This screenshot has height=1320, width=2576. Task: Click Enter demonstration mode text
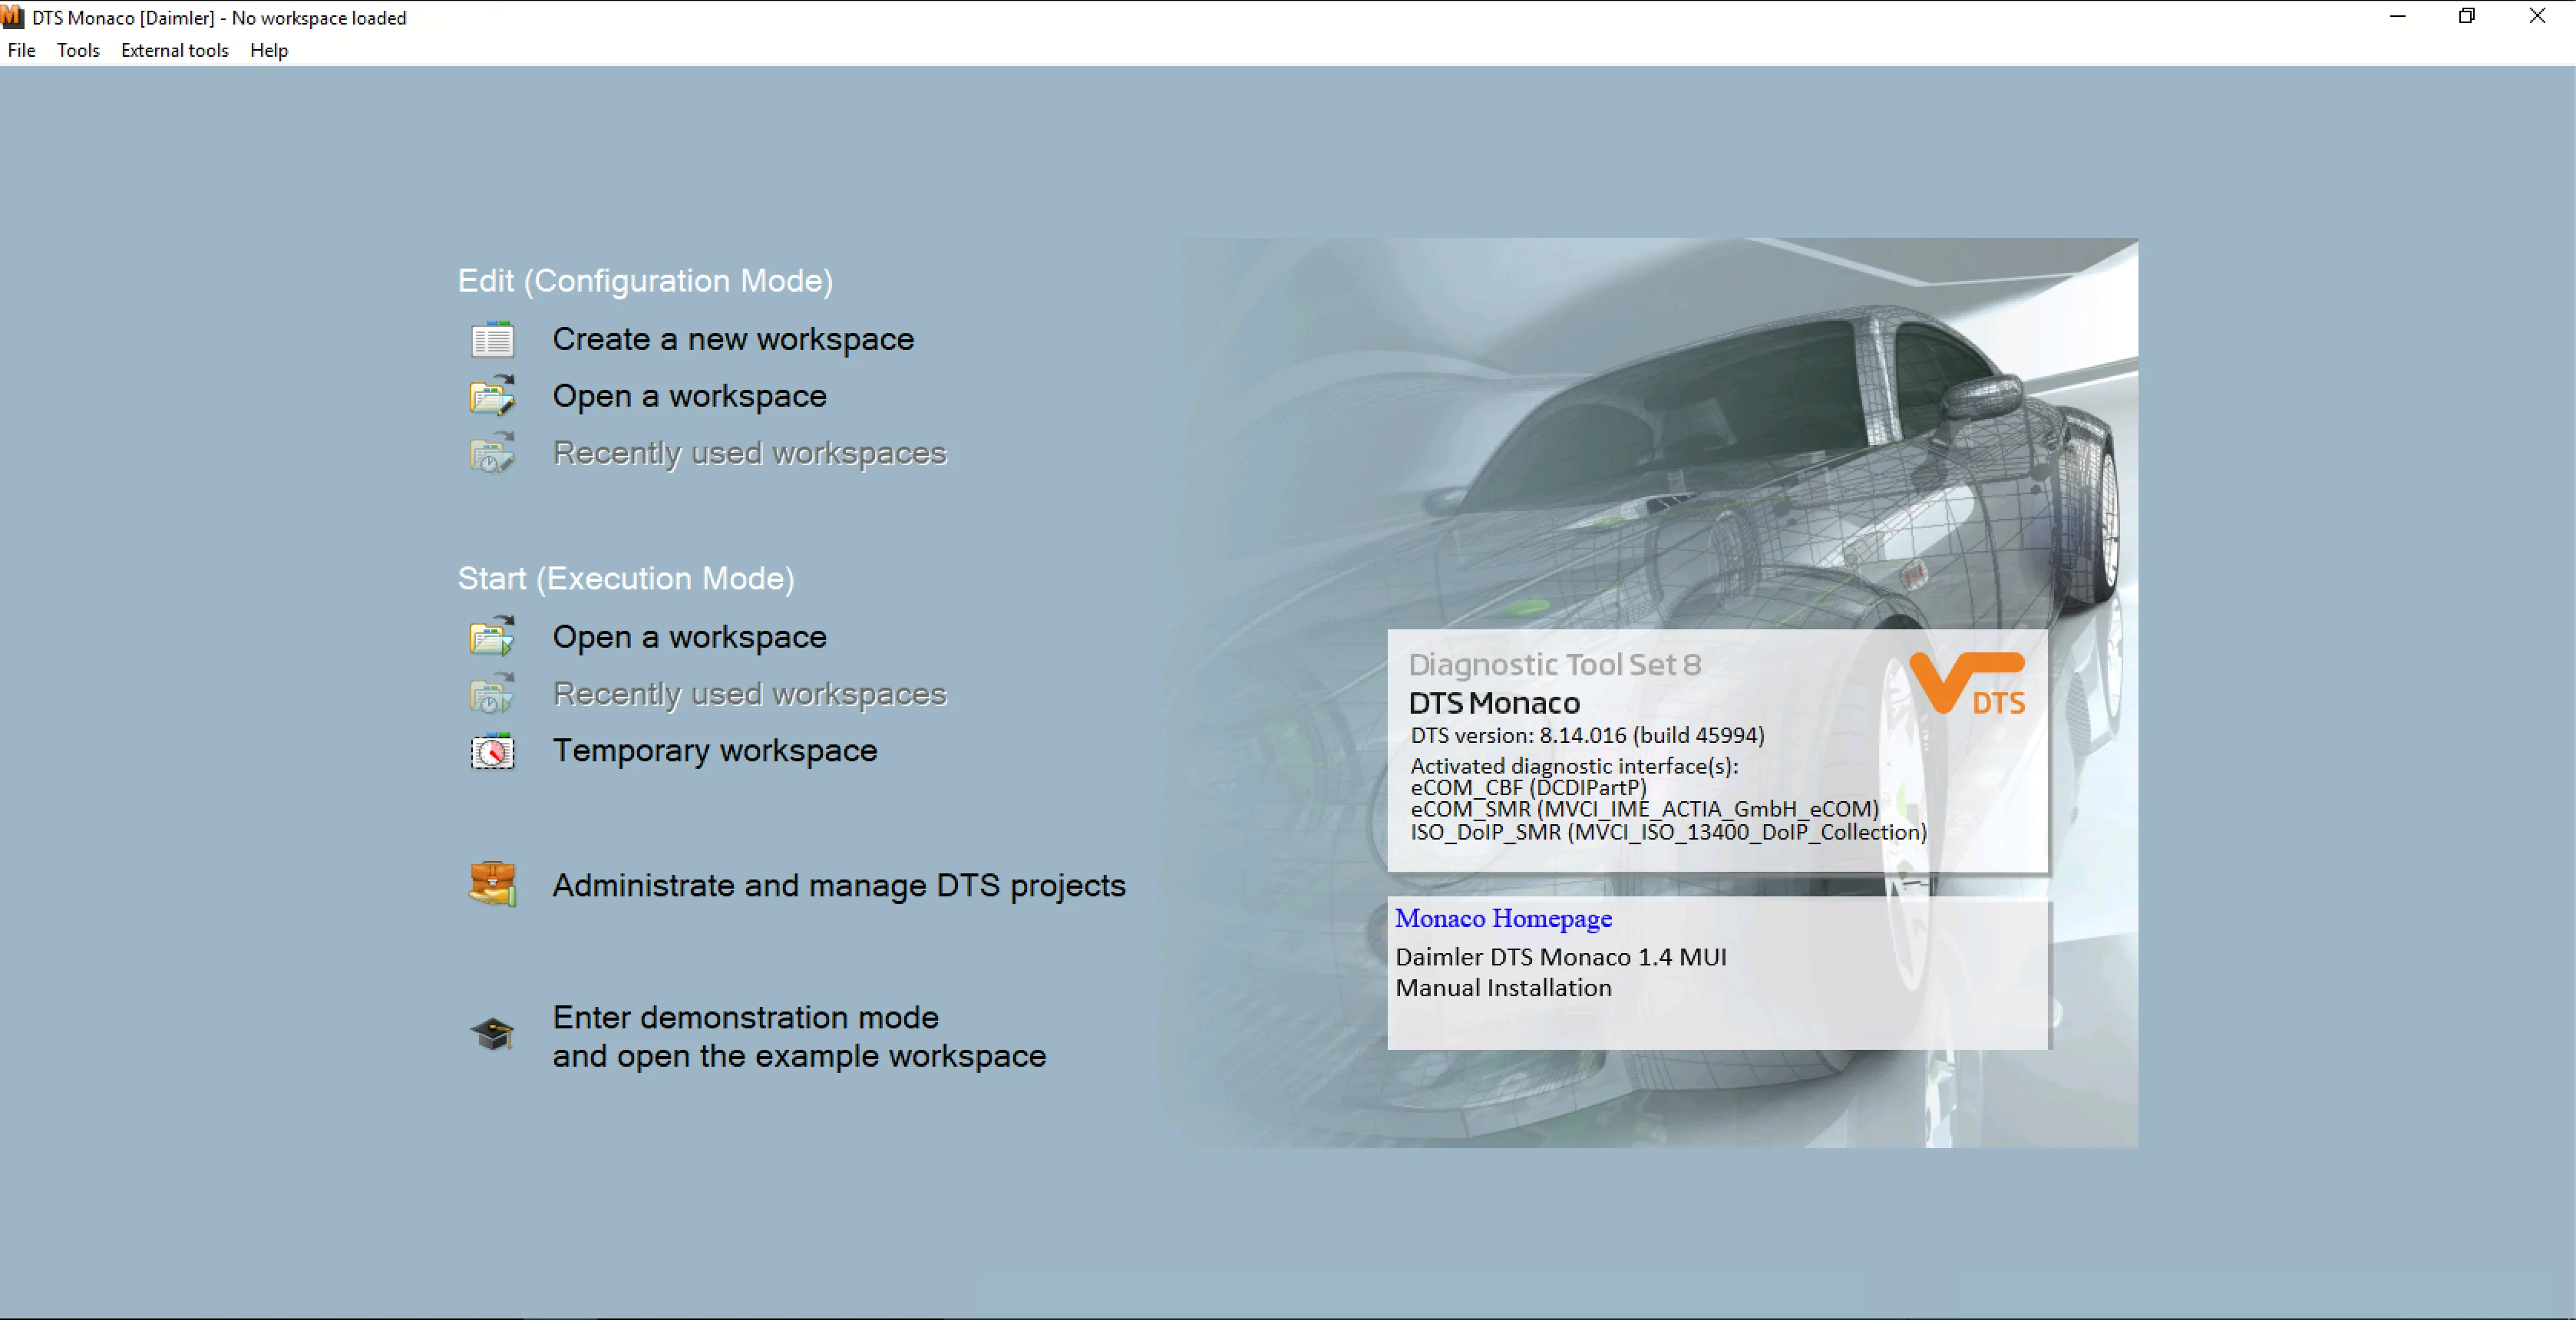[746, 1017]
